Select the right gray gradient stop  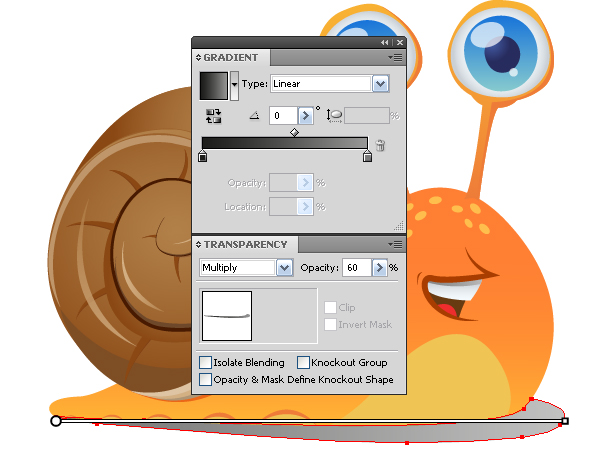367,156
